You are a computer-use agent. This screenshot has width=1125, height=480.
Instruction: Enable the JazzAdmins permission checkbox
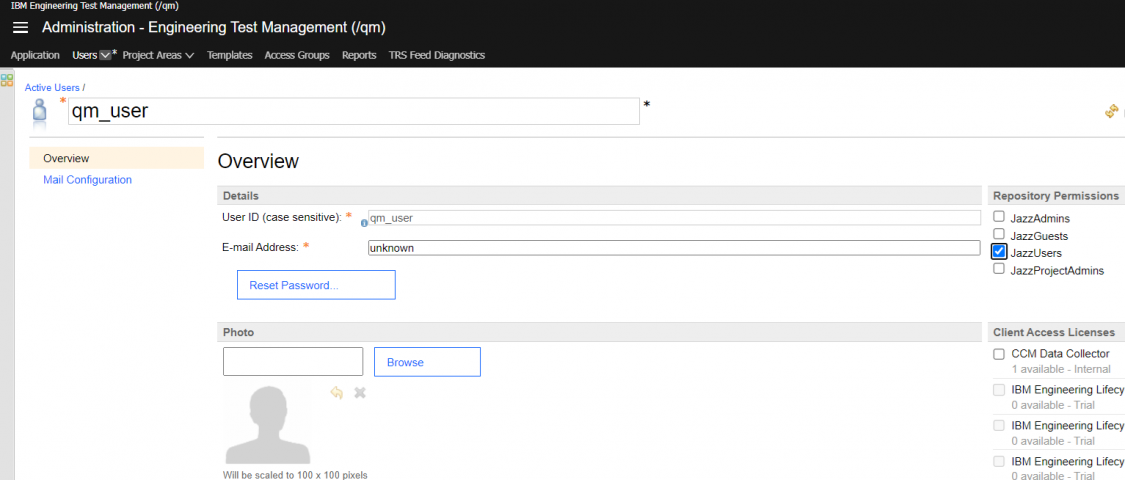(999, 216)
